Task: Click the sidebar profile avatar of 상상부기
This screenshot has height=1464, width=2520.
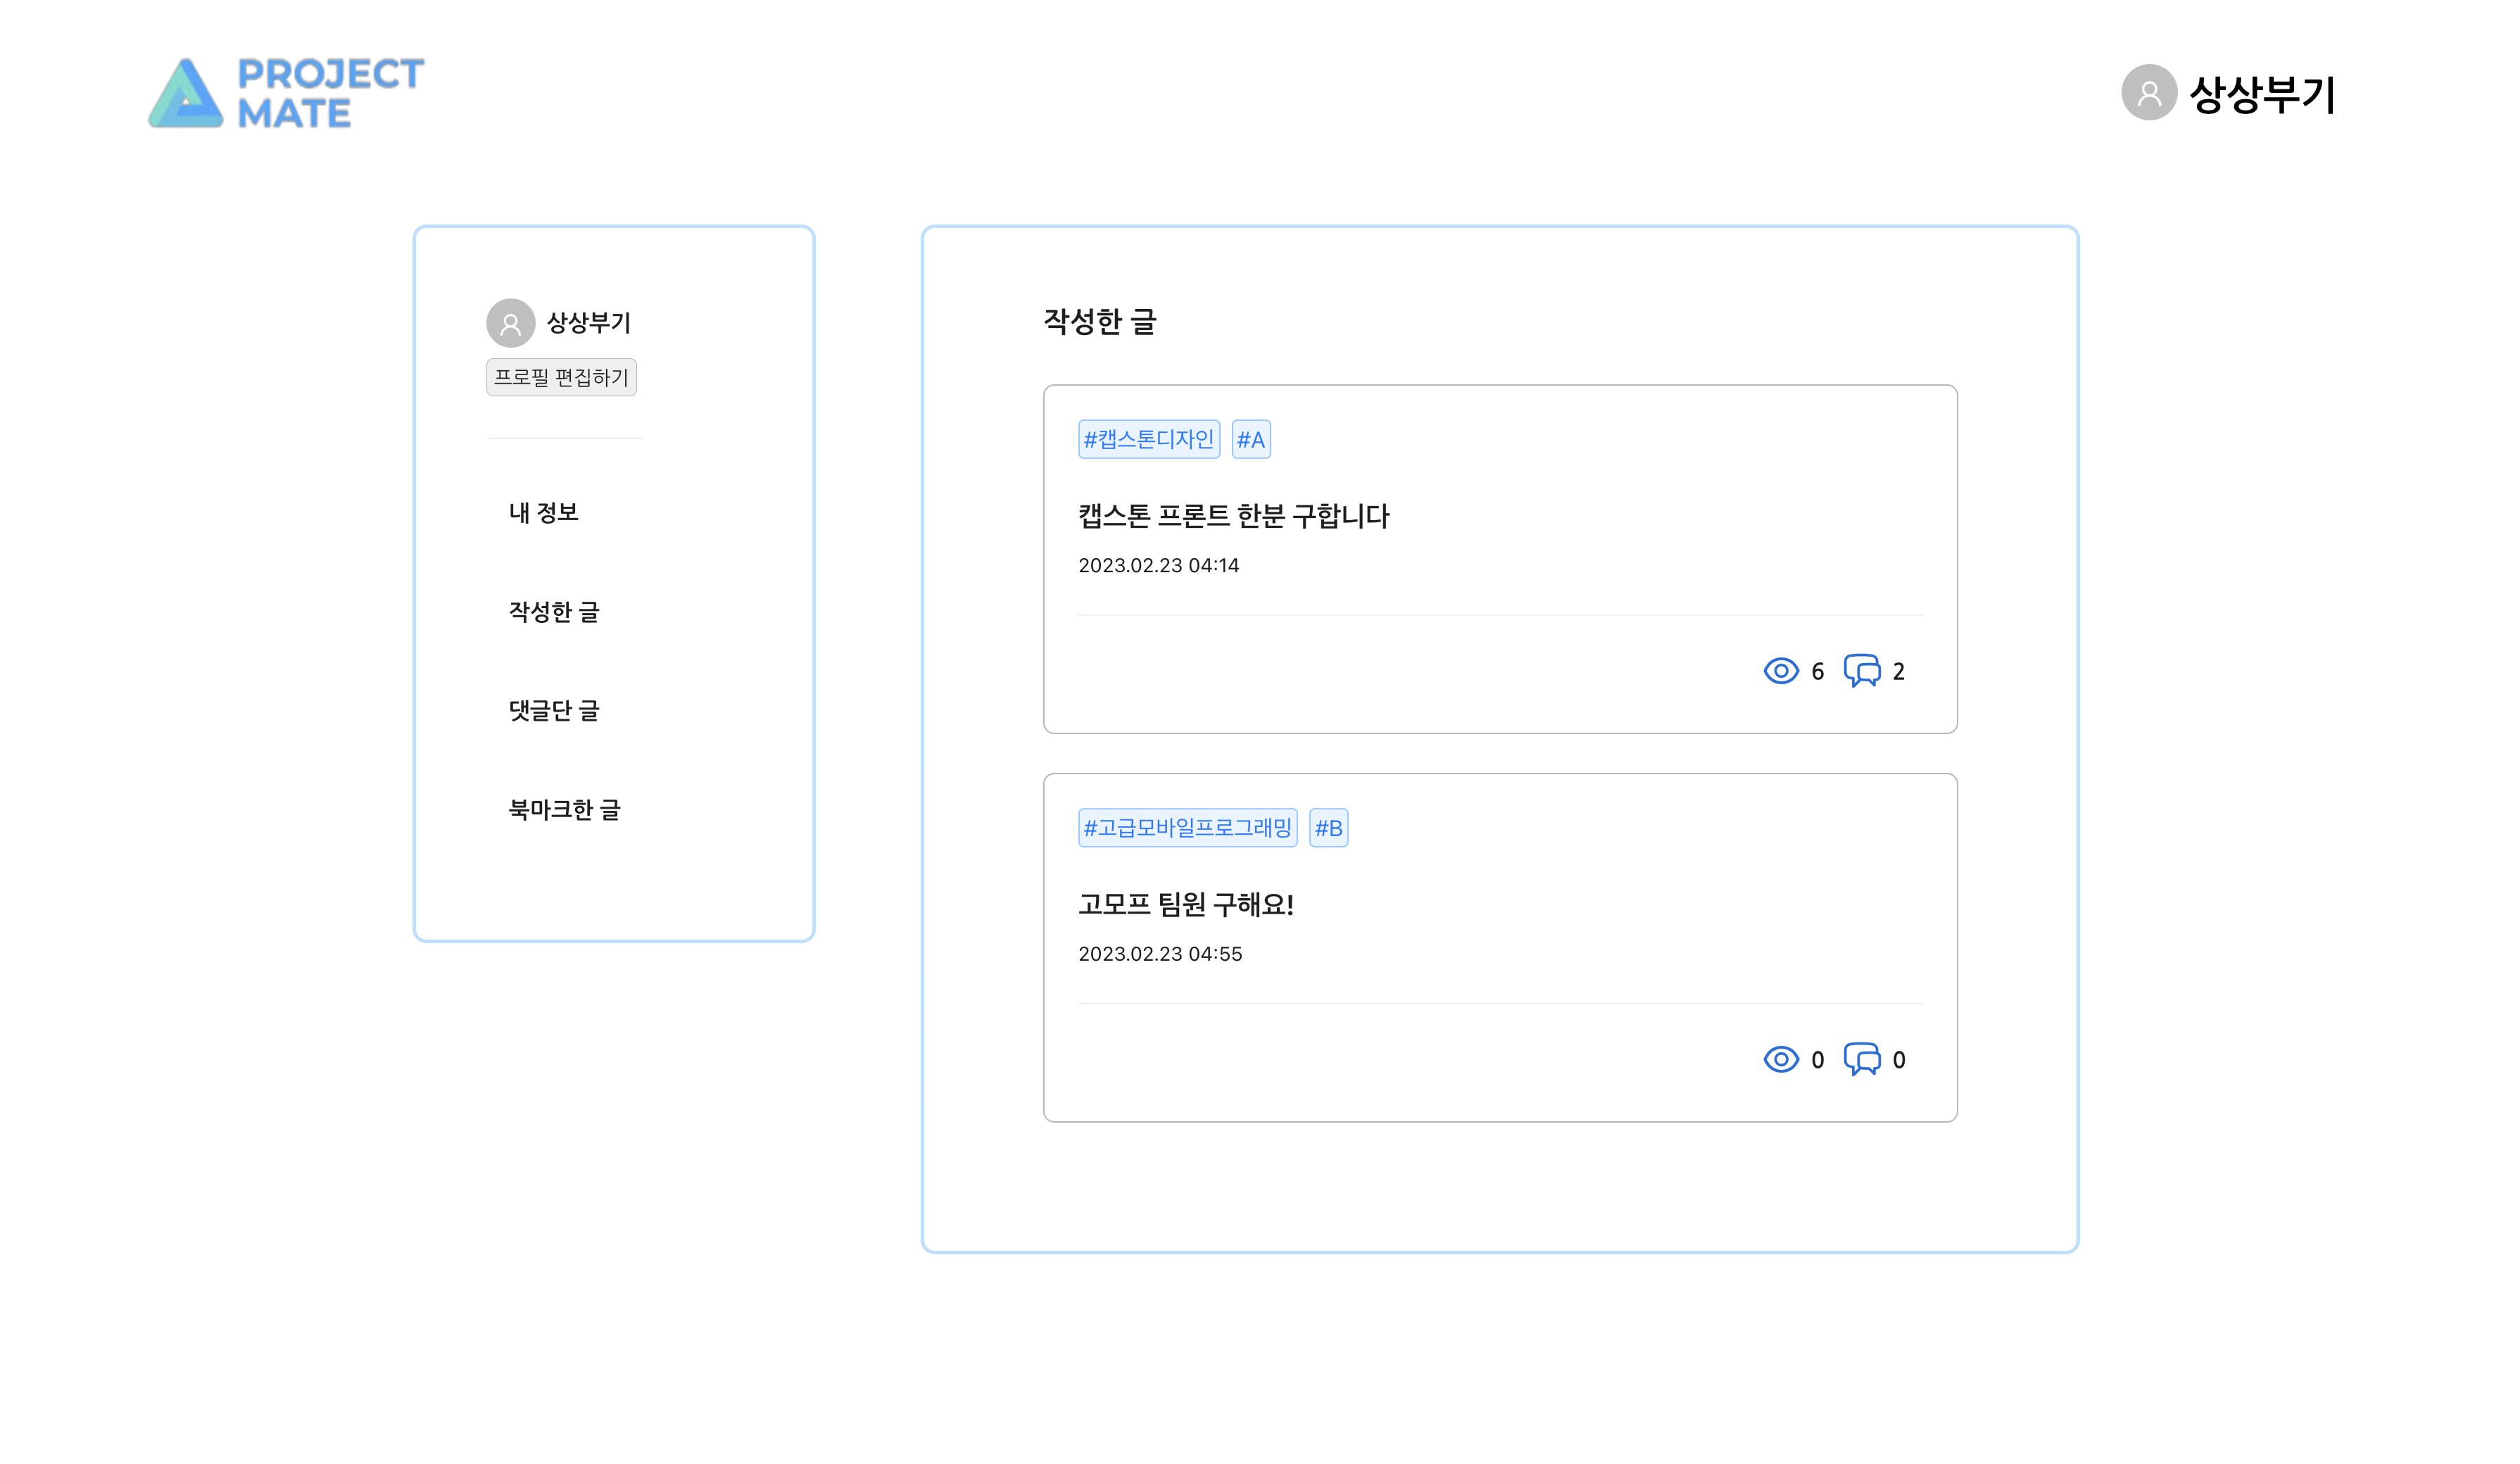Action: tap(511, 323)
